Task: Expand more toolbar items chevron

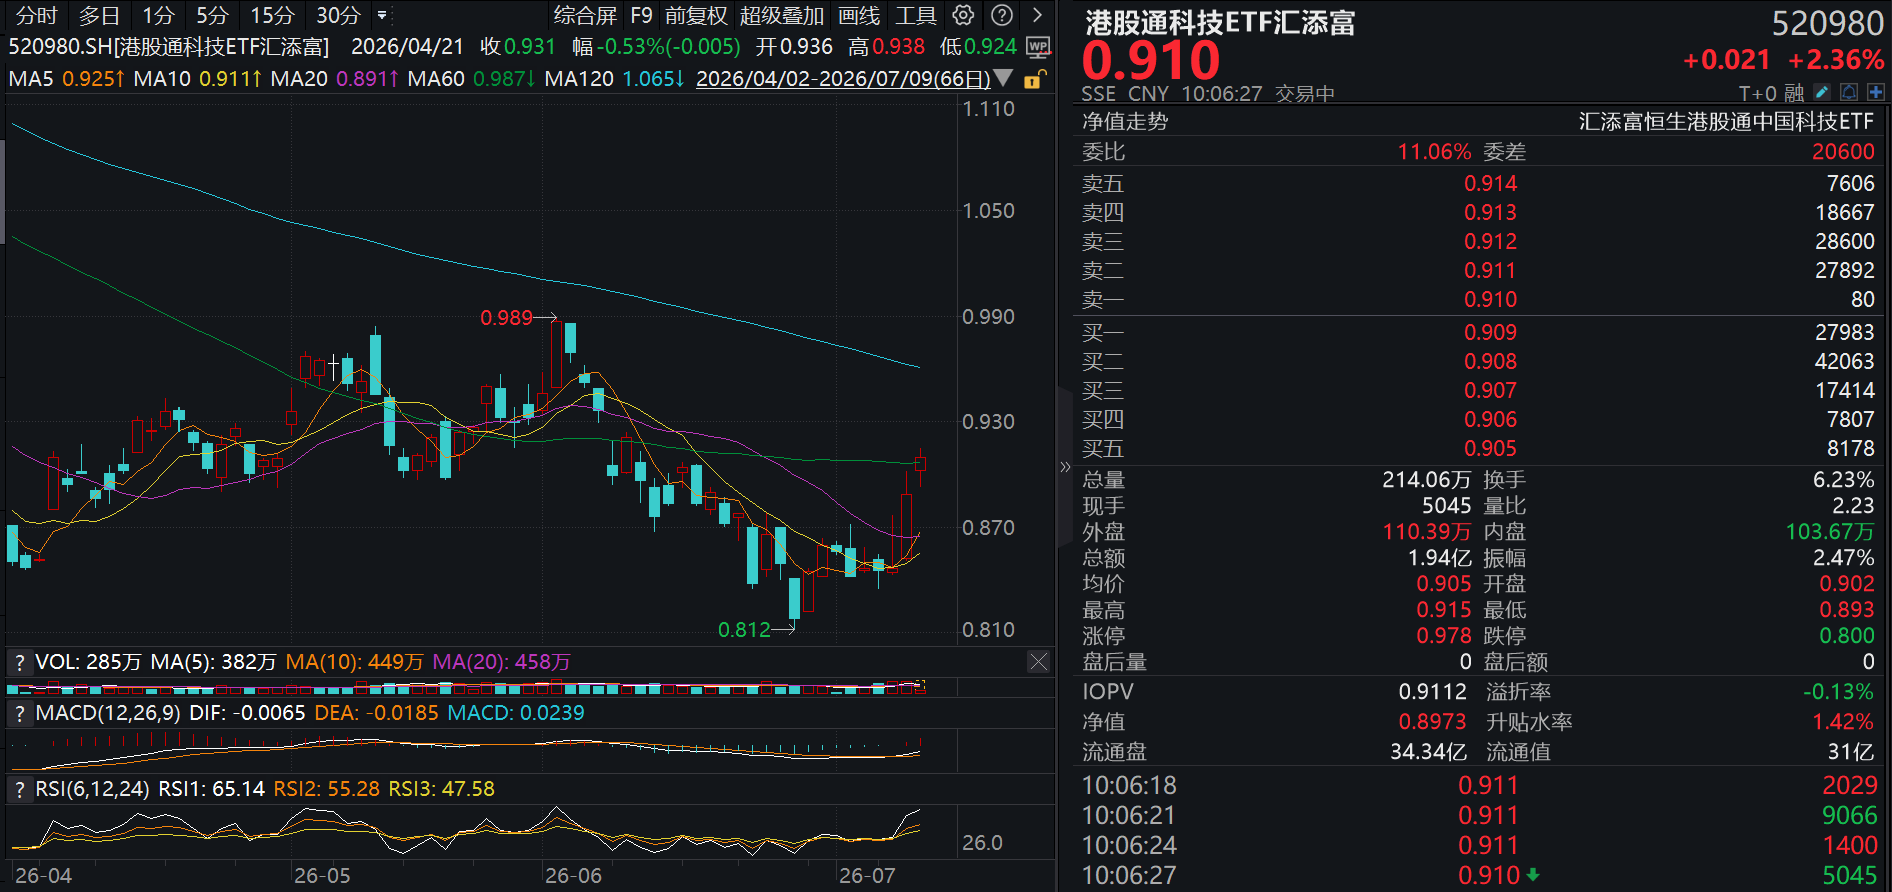Action: coord(1038,15)
